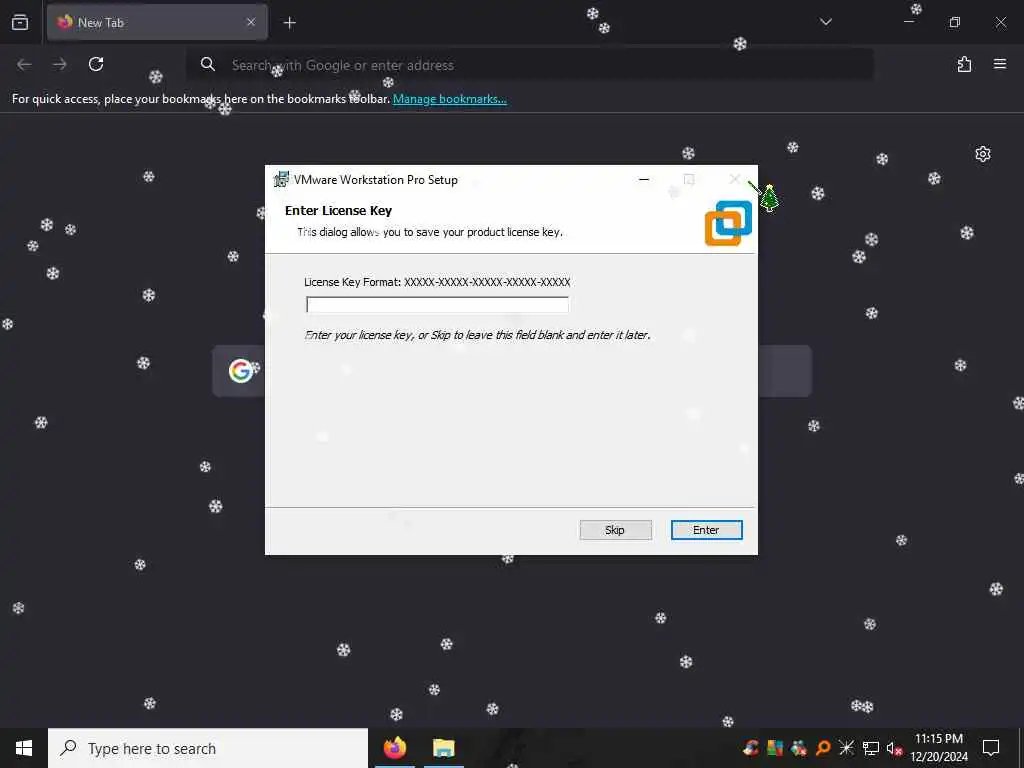Click the Firefox address bar
Viewport: 1024px width, 768px height.
click(530, 65)
